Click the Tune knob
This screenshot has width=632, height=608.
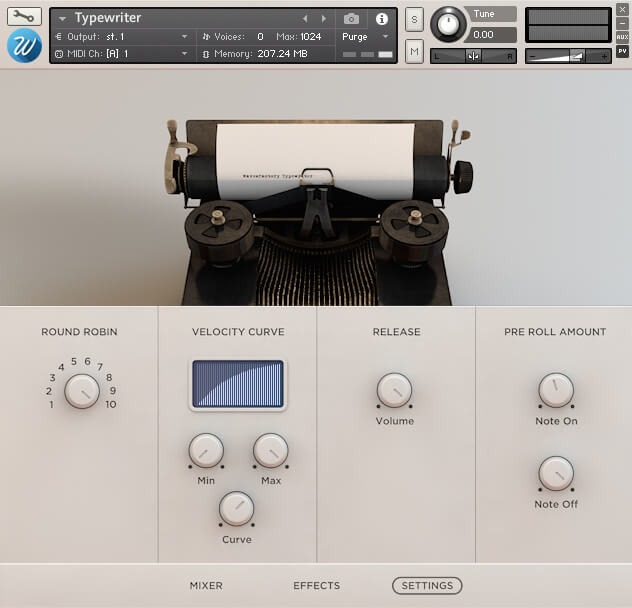[x=448, y=24]
